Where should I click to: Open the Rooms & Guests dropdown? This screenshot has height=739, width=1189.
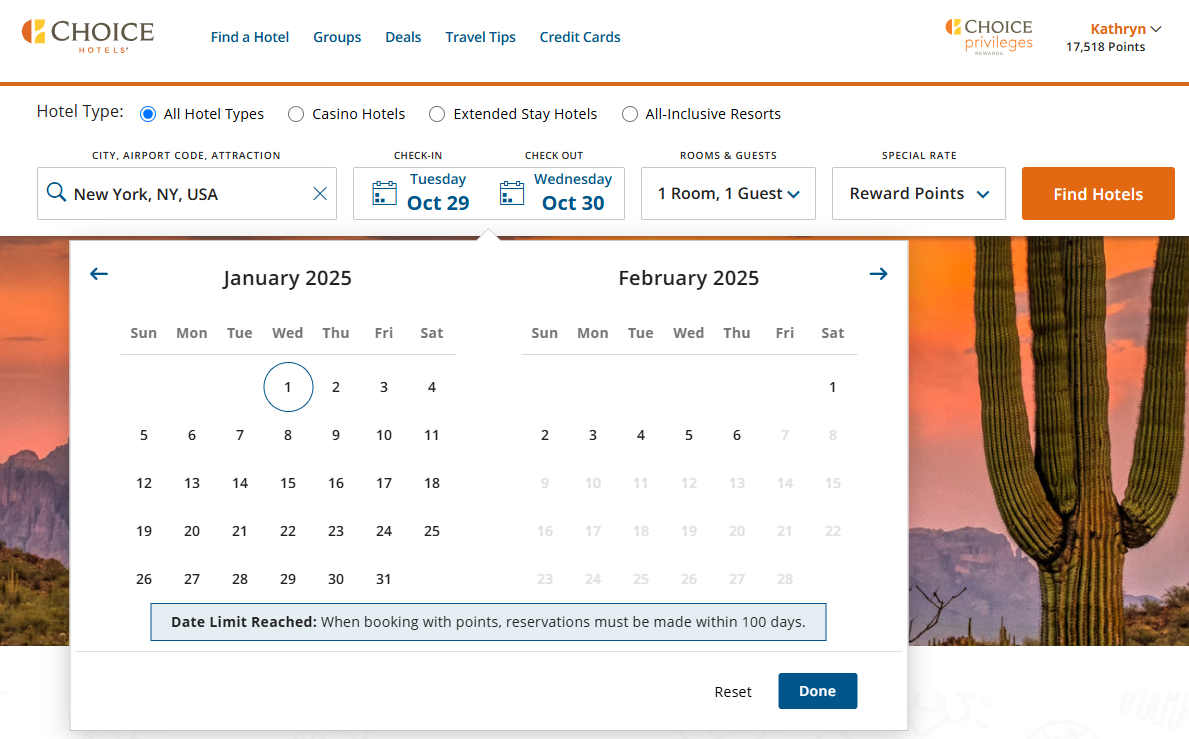(728, 193)
